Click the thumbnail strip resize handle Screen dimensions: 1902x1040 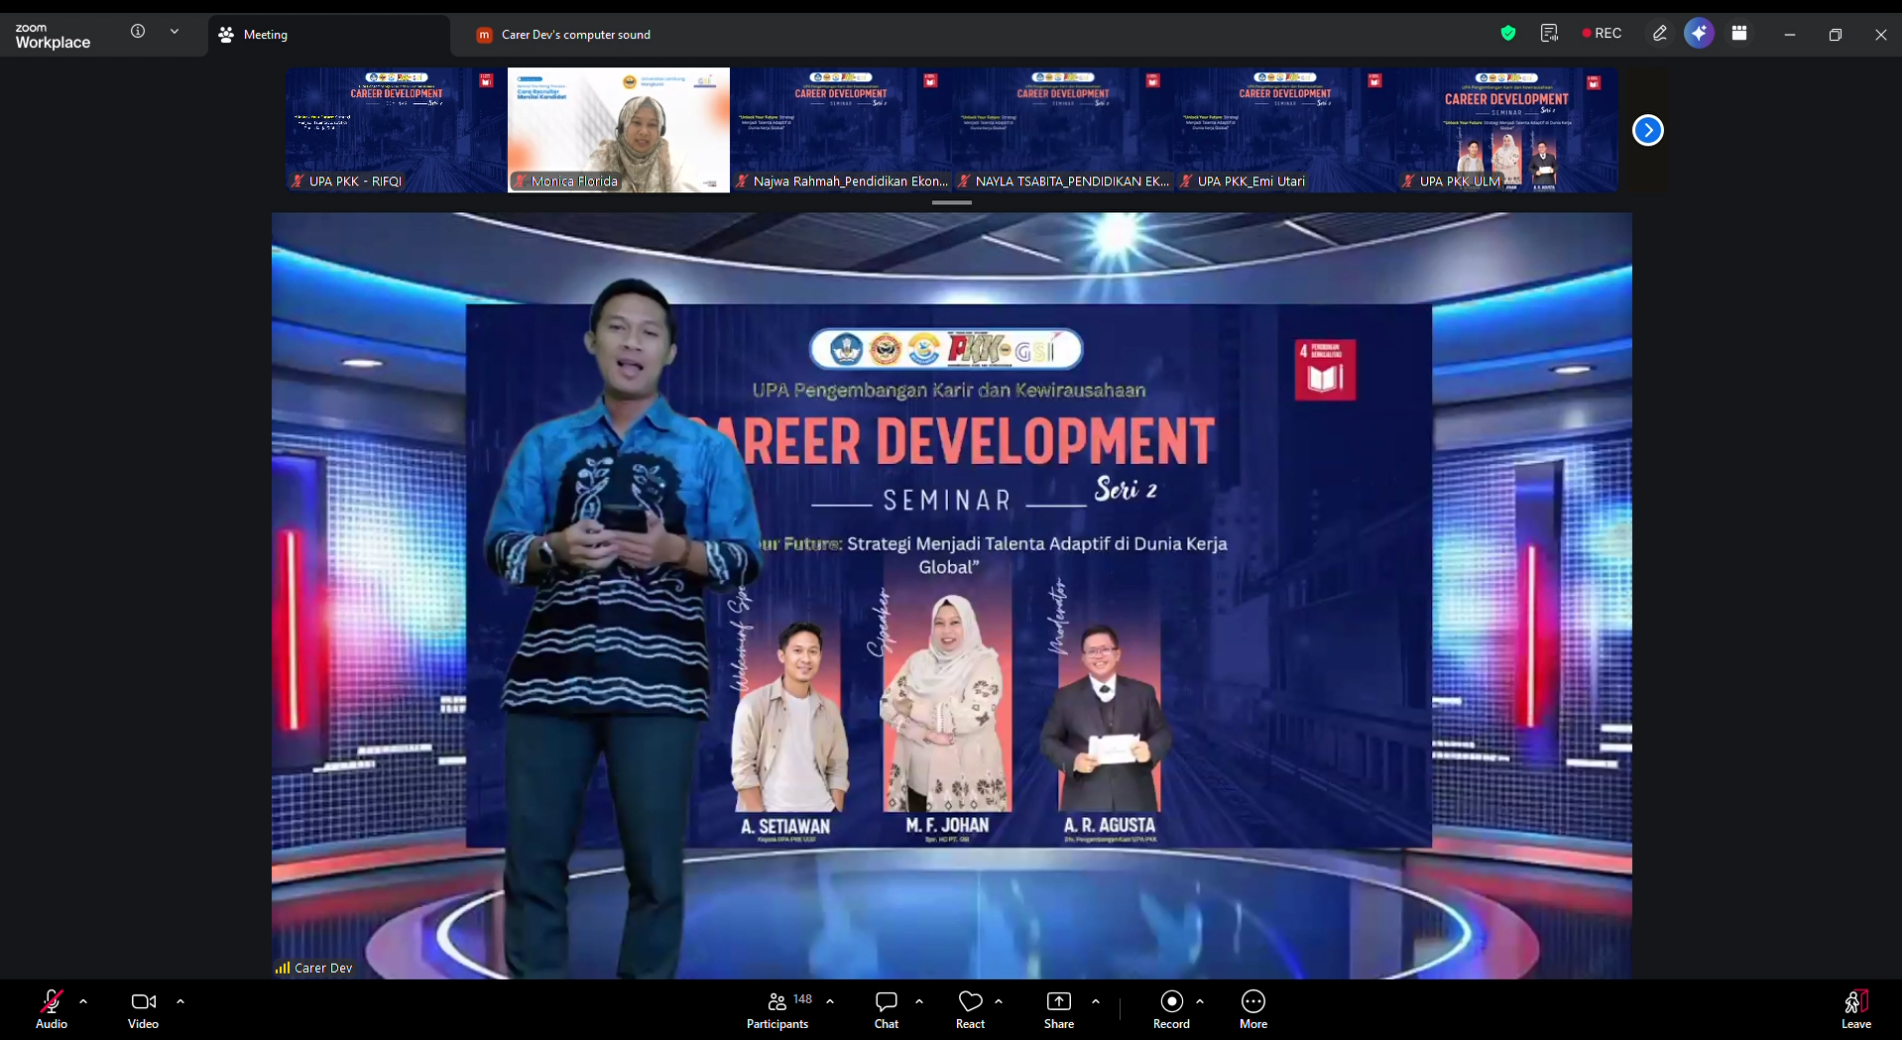click(951, 202)
